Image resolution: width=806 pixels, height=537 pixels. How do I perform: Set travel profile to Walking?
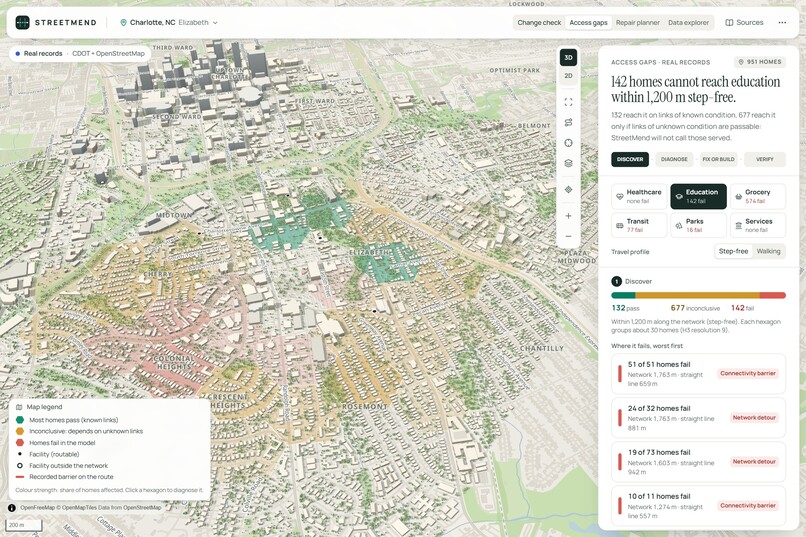click(768, 251)
